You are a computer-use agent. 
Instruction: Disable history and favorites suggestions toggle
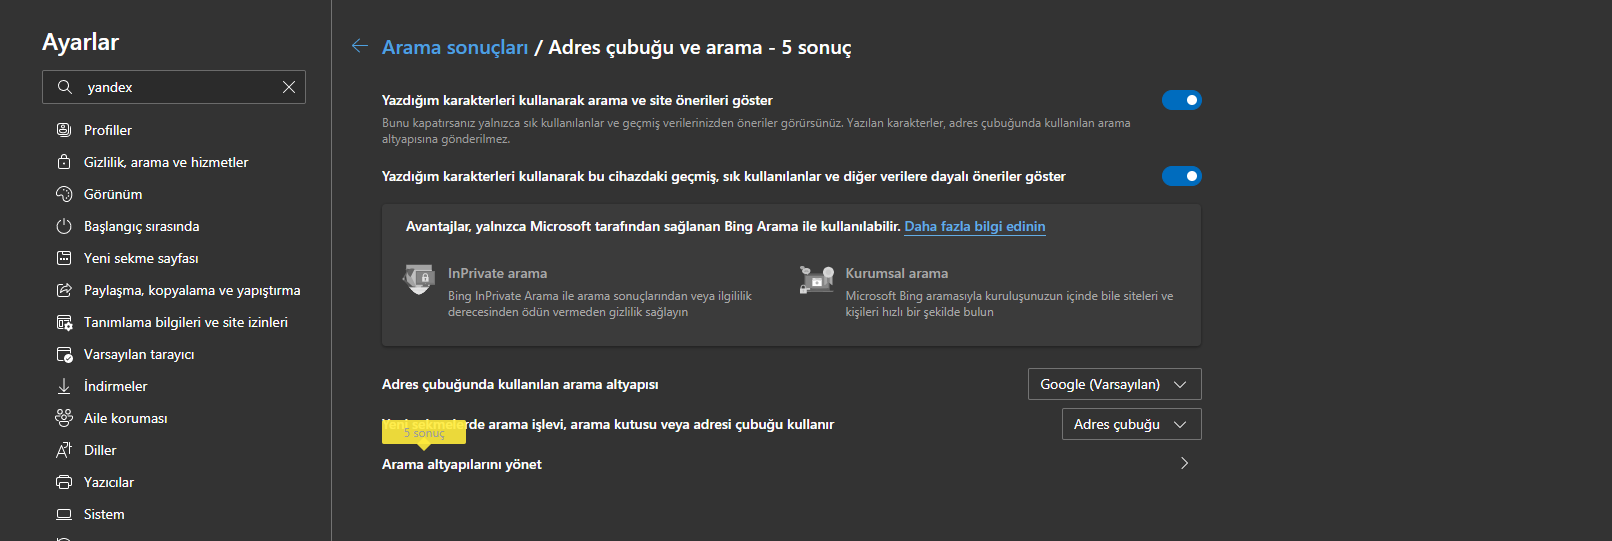click(1181, 176)
